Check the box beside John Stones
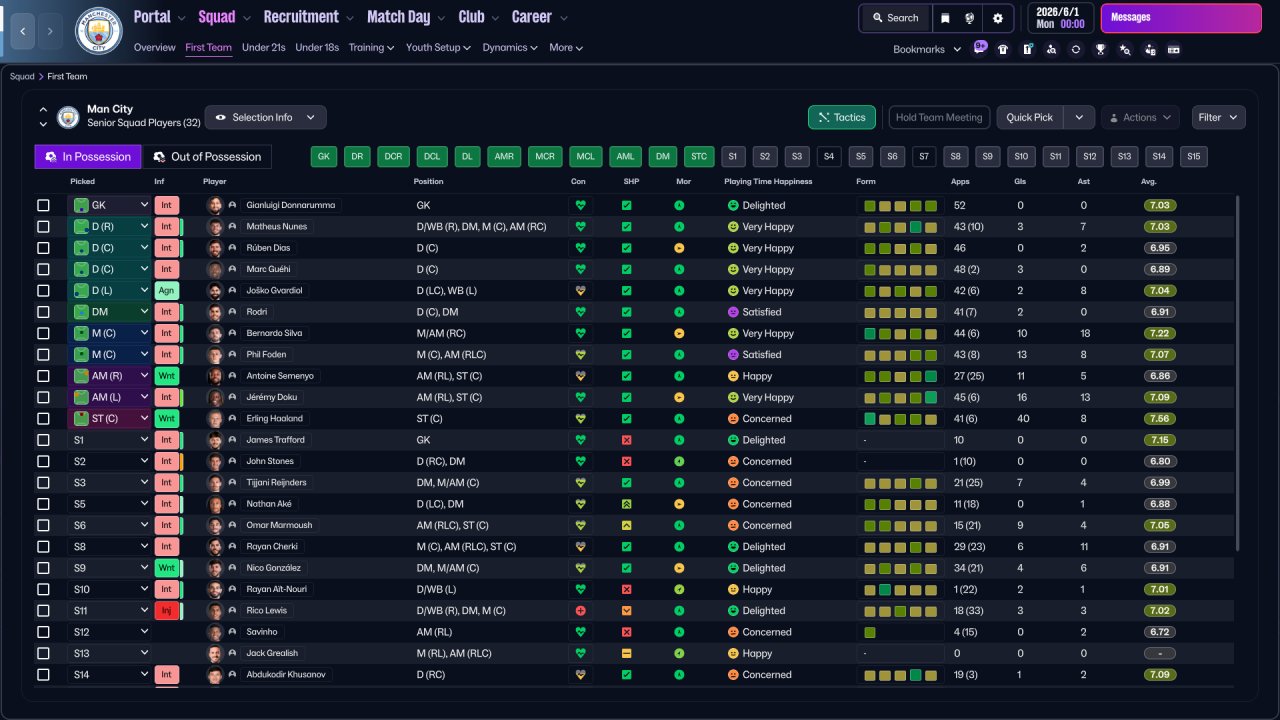The height and width of the screenshot is (720, 1280). (43, 462)
